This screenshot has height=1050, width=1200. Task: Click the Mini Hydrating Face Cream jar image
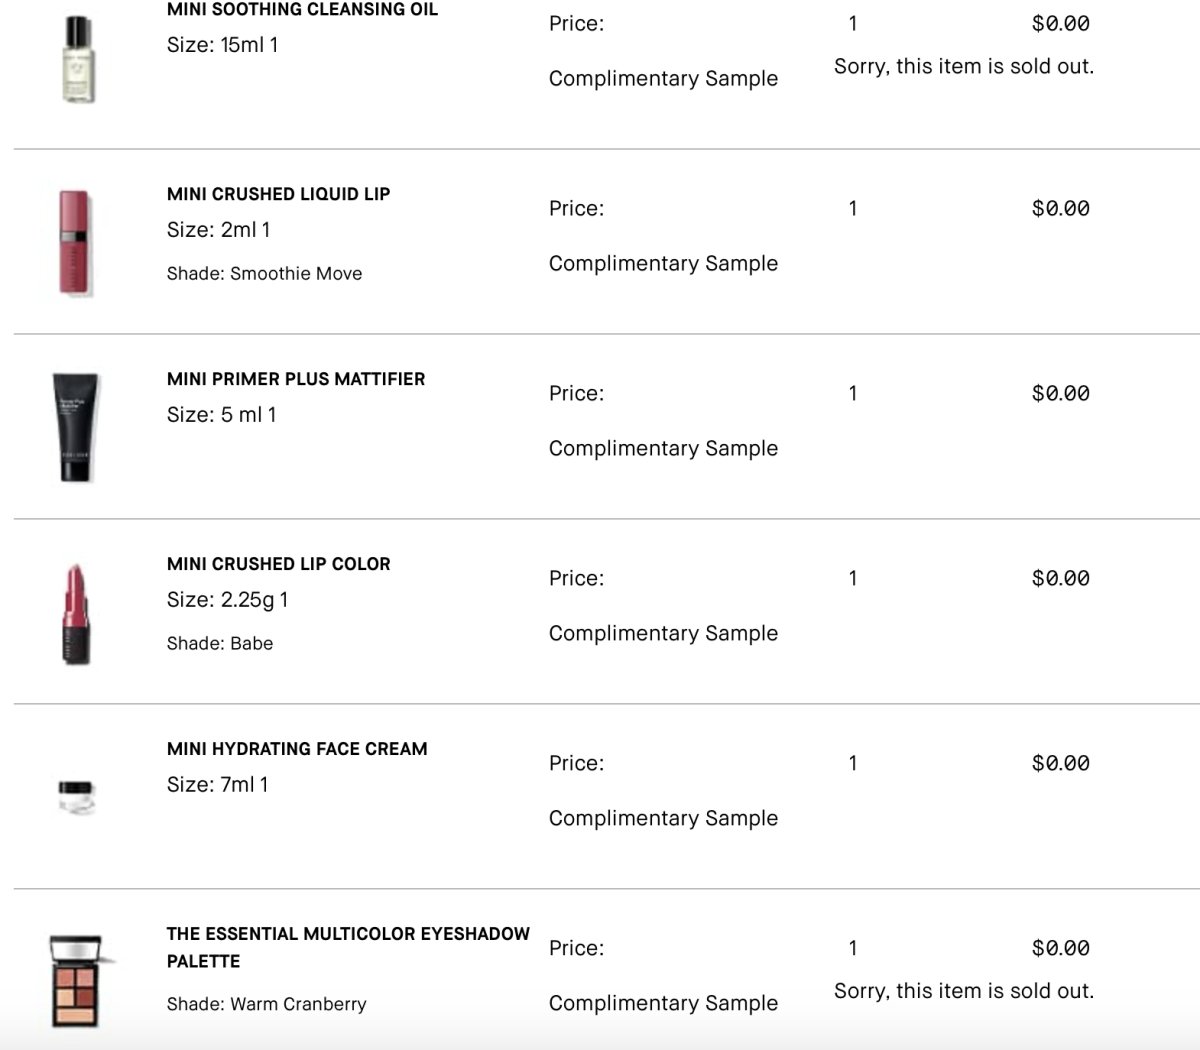pyautogui.click(x=77, y=797)
